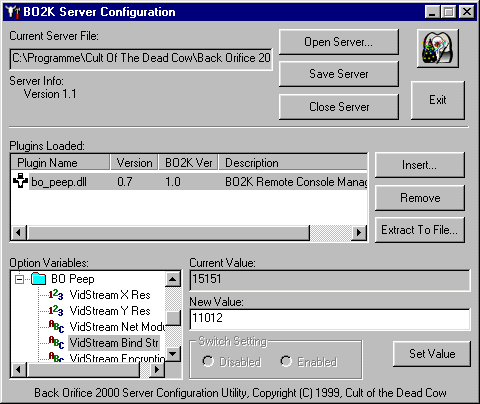Image resolution: width=480 pixels, height=404 pixels.
Task: Click the BO2K Ver column header
Action: click(x=188, y=163)
